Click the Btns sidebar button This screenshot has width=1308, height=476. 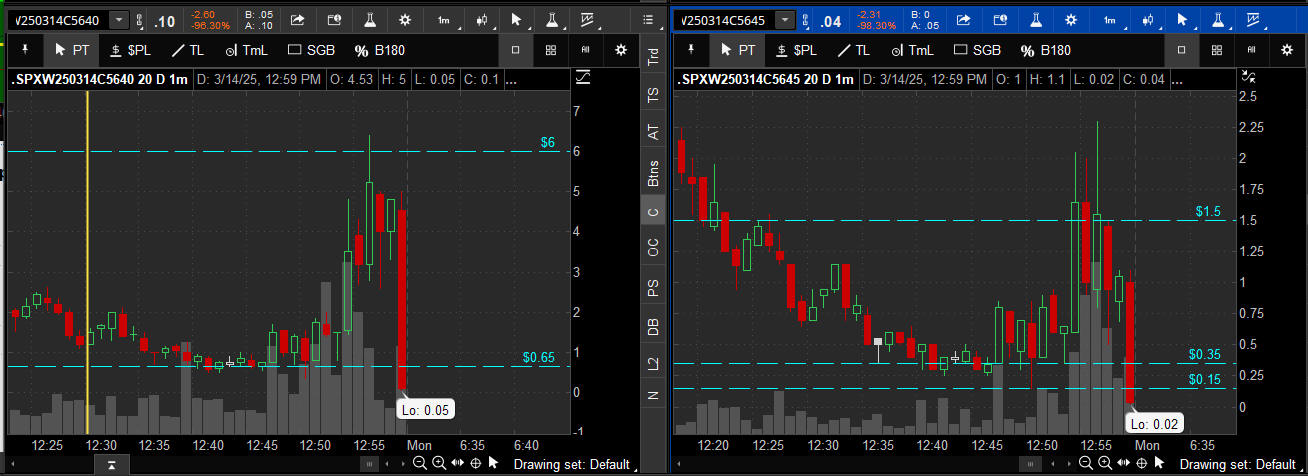click(654, 173)
